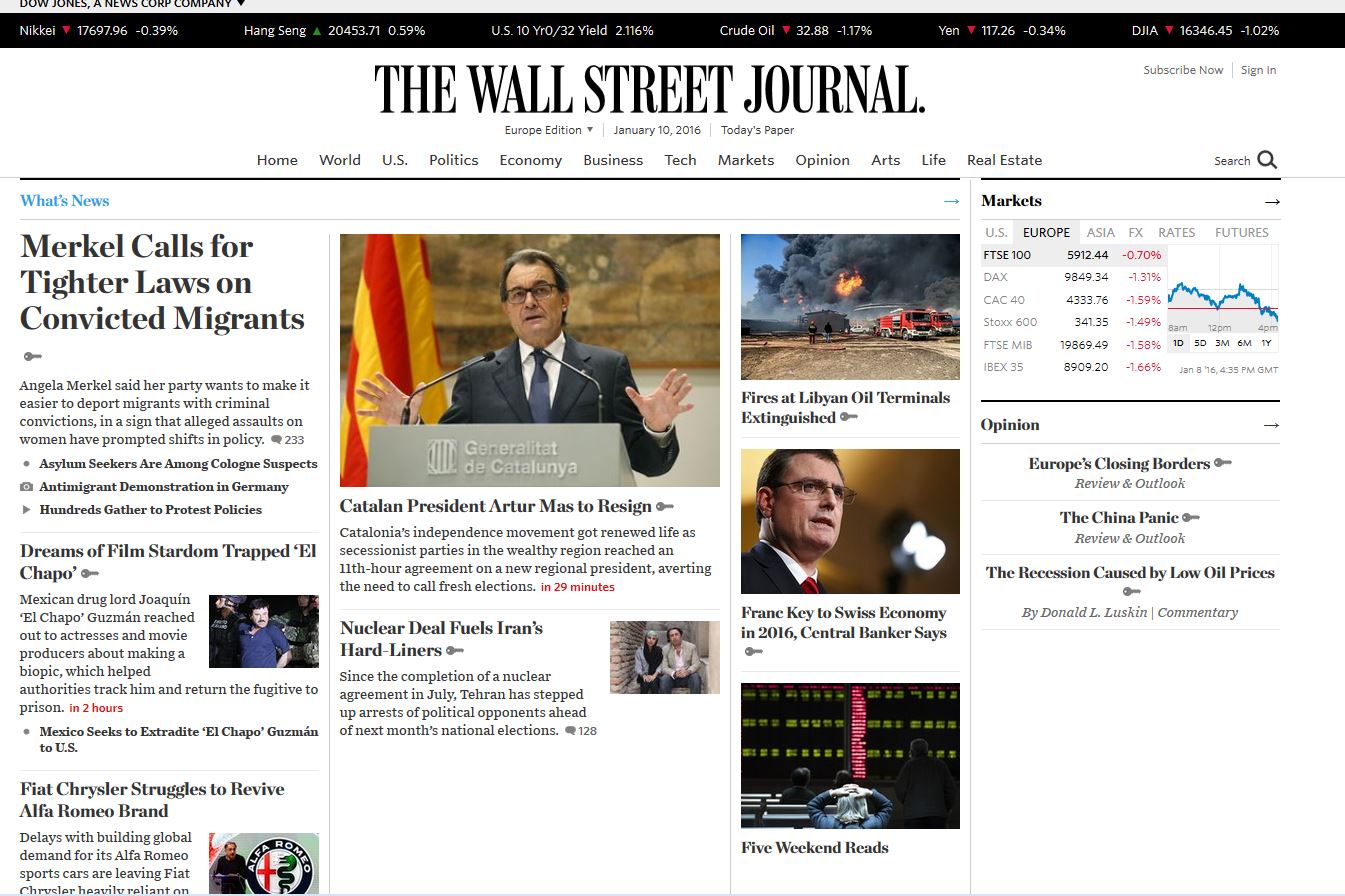Open Catalan President Artur Mas headline
The width and height of the screenshot is (1345, 896).
coord(496,506)
